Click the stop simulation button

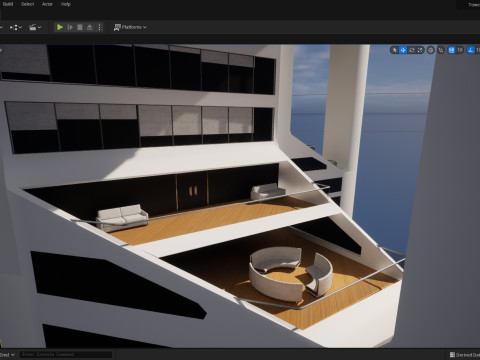tap(80, 27)
